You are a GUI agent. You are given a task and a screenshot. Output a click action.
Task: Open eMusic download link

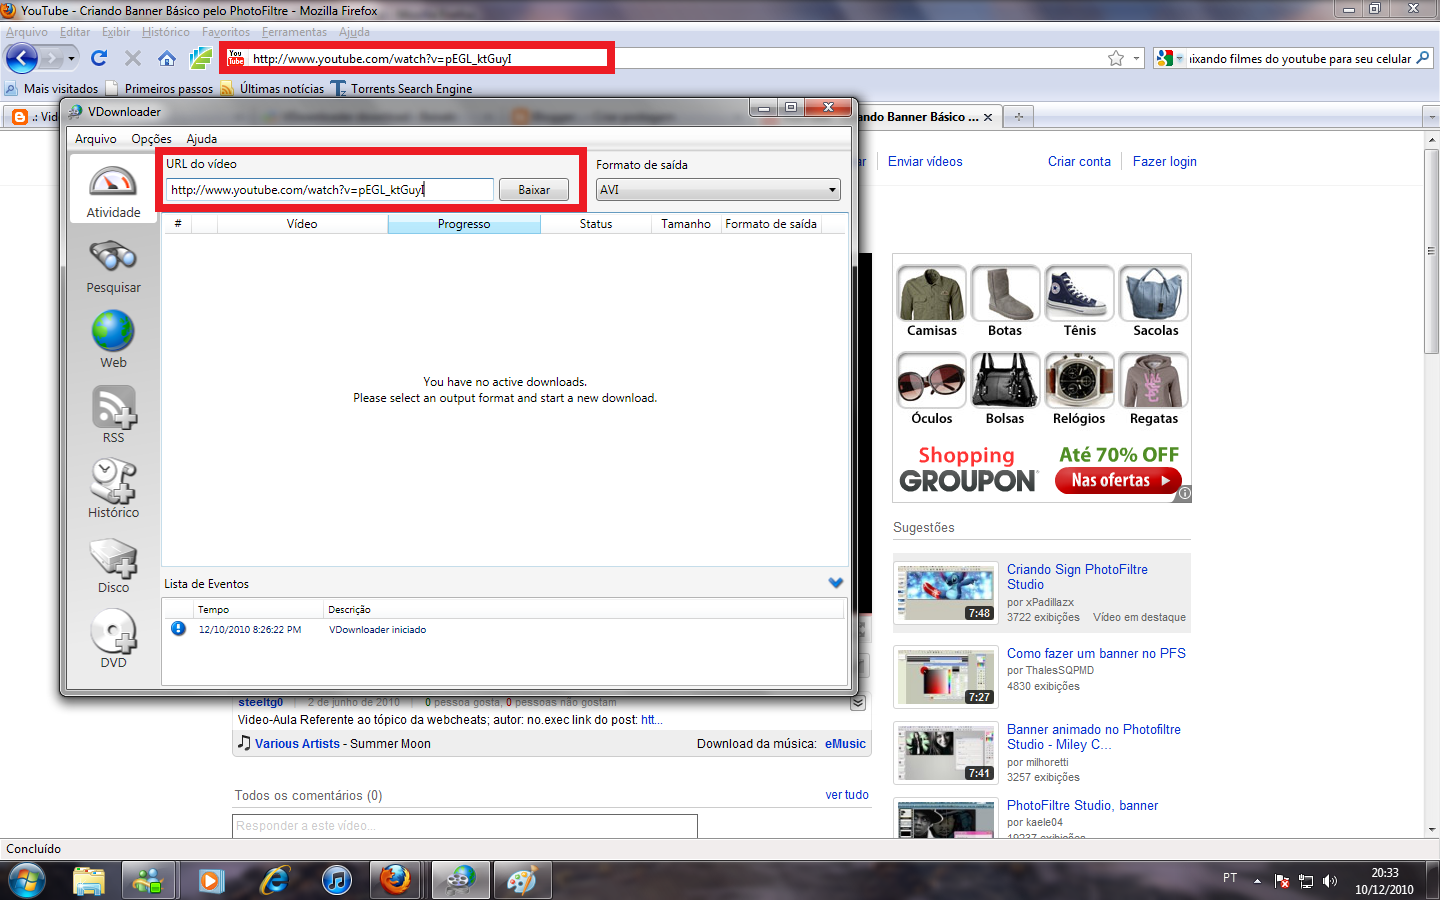(x=845, y=744)
